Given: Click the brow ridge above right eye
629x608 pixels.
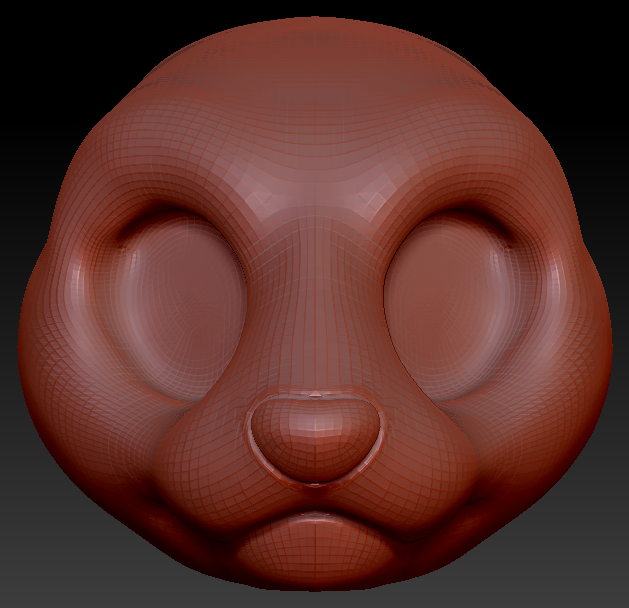Looking at the screenshot, I should (x=445, y=200).
